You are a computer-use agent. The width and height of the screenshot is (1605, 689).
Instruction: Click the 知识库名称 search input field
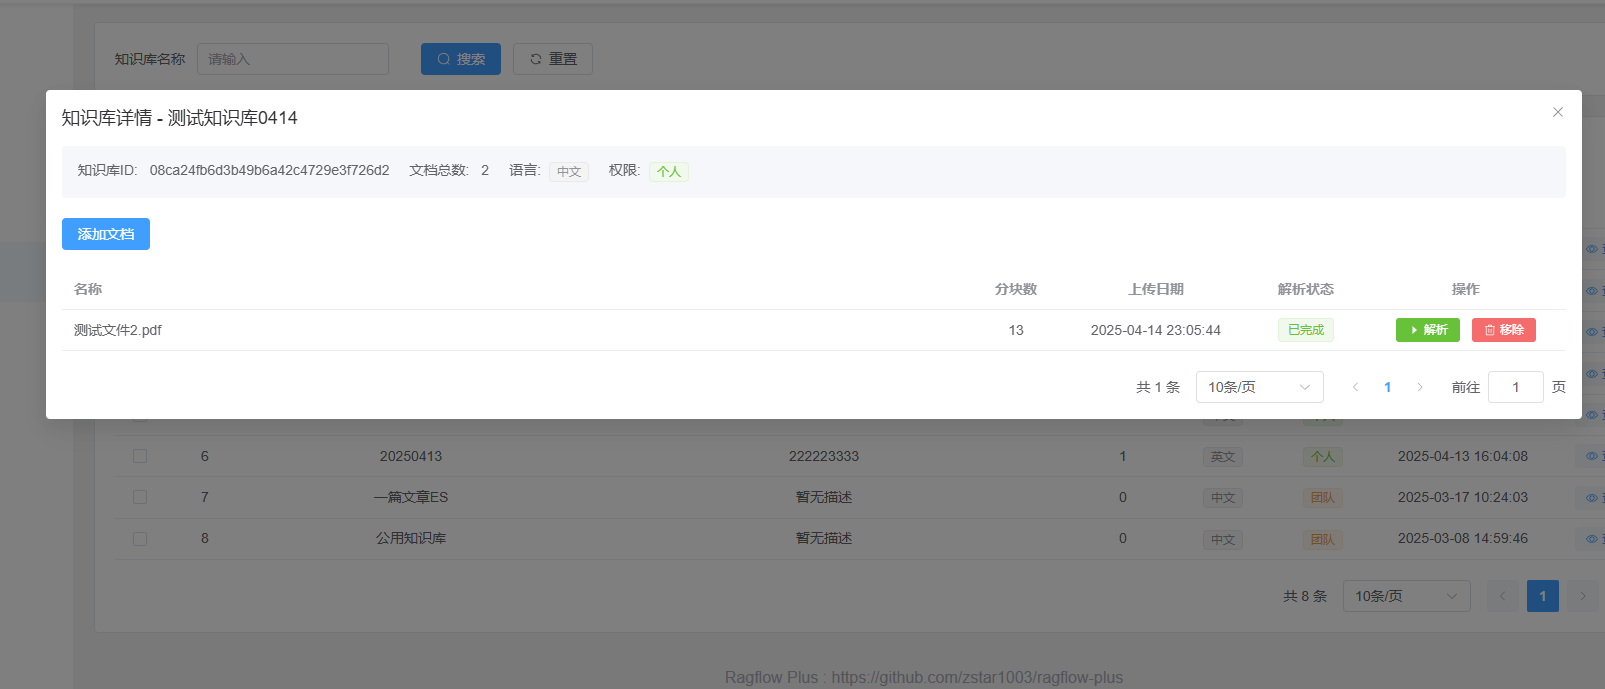[293, 59]
